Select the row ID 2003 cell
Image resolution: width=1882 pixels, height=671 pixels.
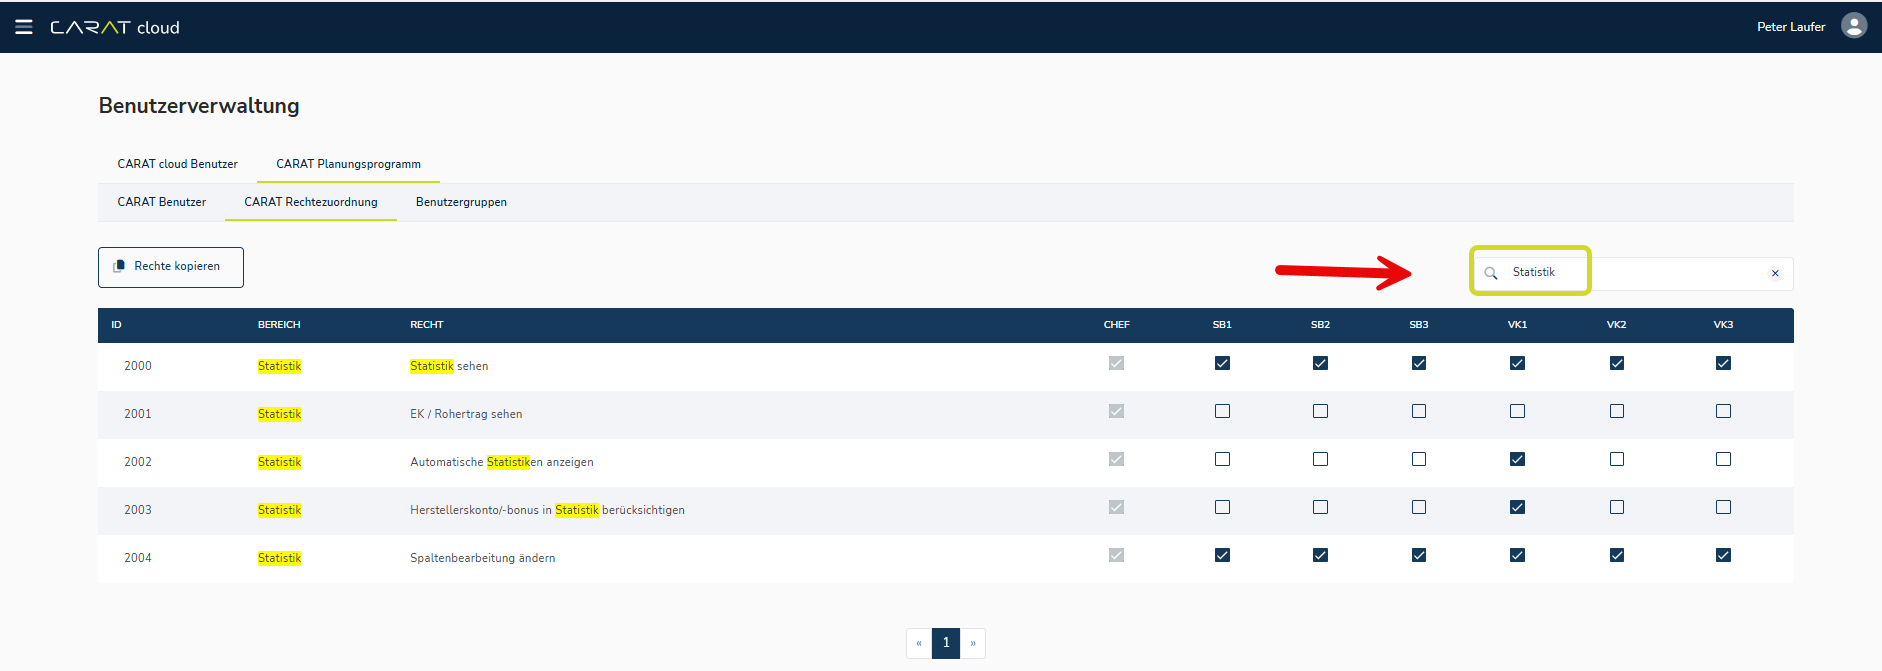point(138,510)
